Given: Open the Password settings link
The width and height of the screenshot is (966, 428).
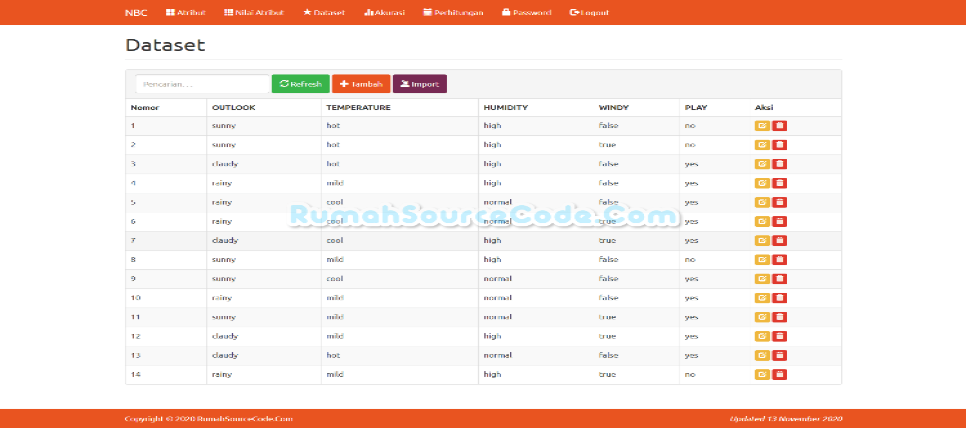Looking at the screenshot, I should [x=526, y=13].
